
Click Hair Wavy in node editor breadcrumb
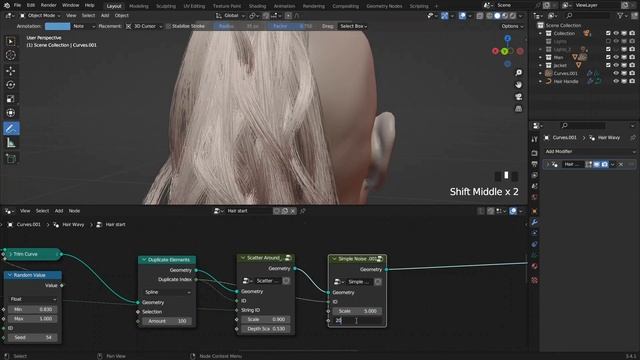tap(73, 224)
